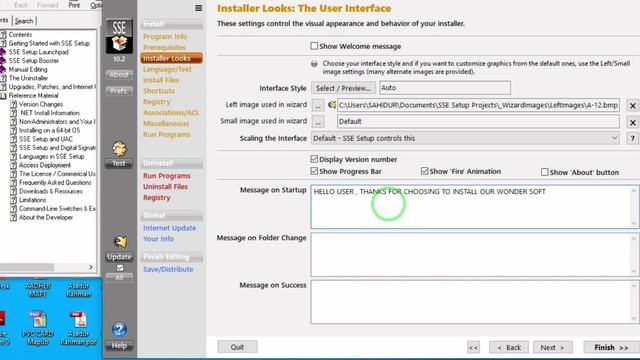Open Asadur Rahman pdf desktop icon
640x360 pixels.
(x=78, y=329)
